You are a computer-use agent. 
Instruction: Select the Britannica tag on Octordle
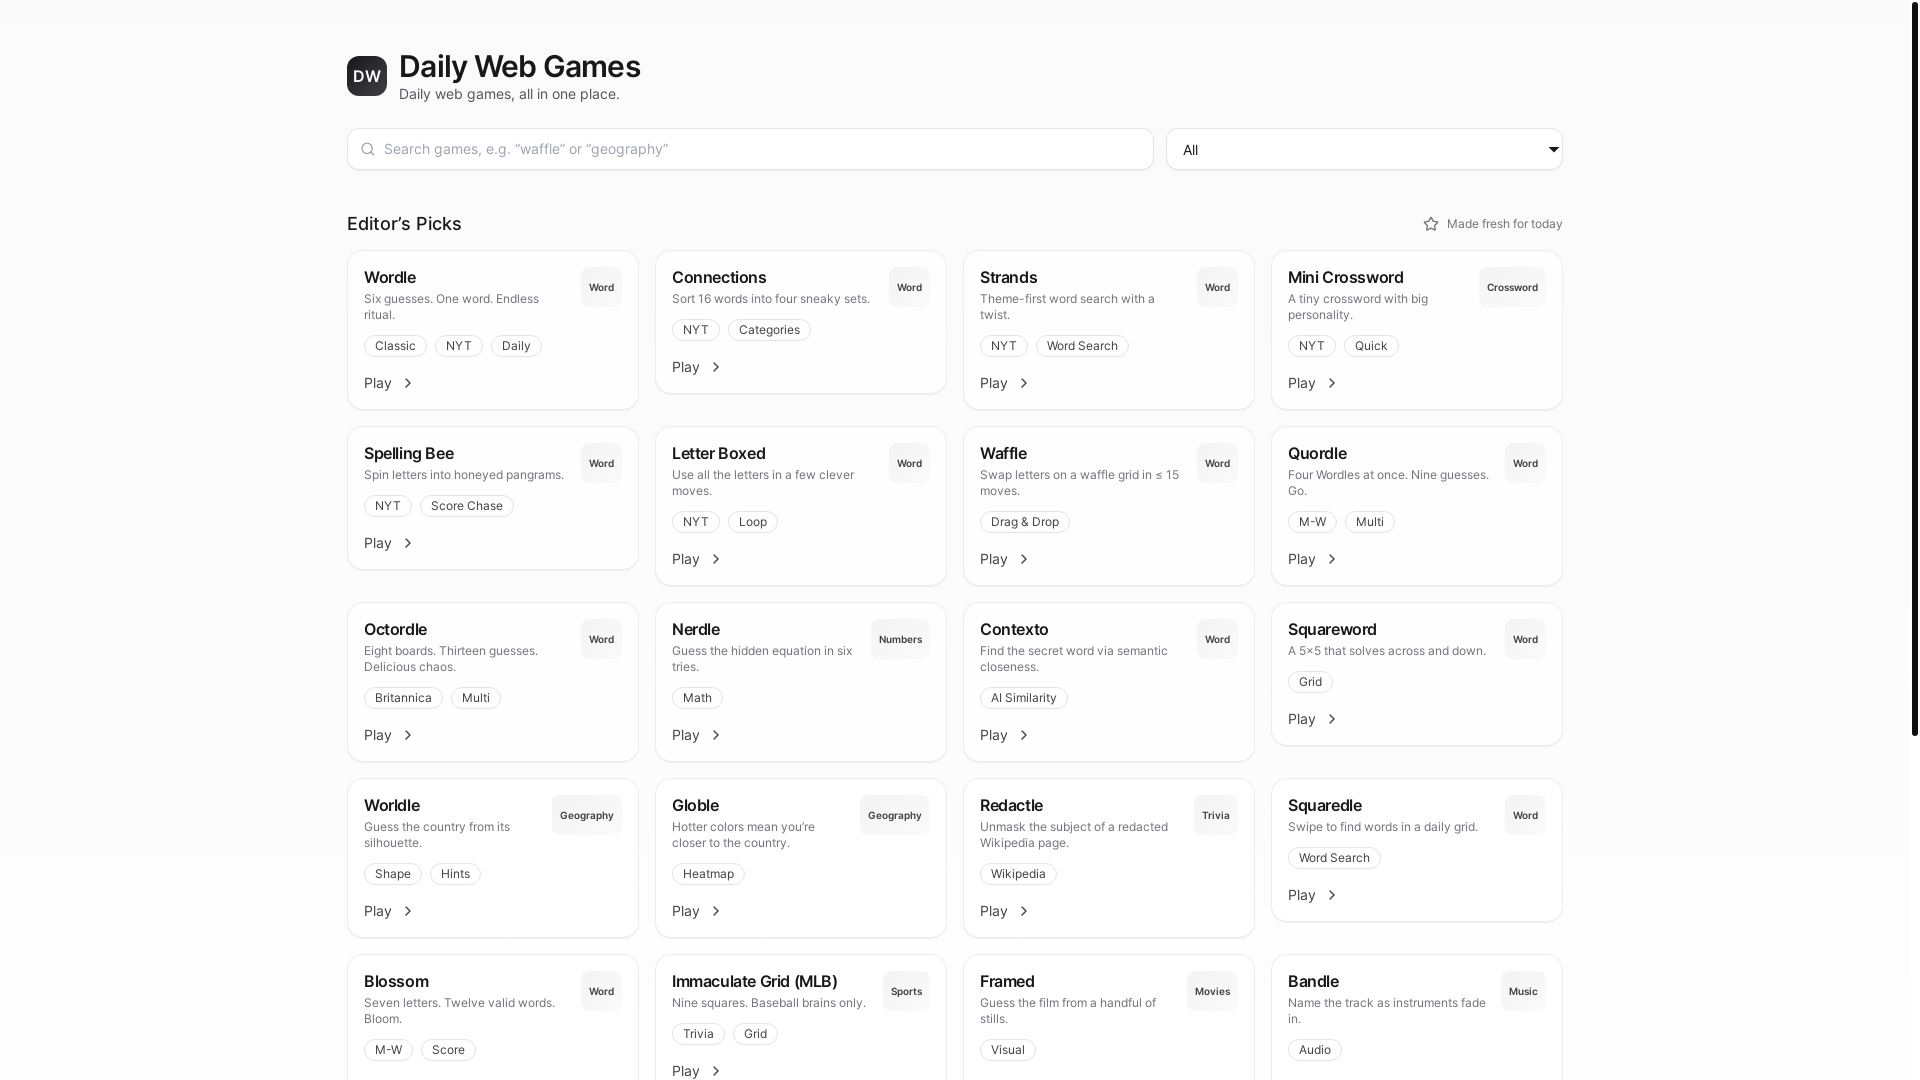click(403, 698)
